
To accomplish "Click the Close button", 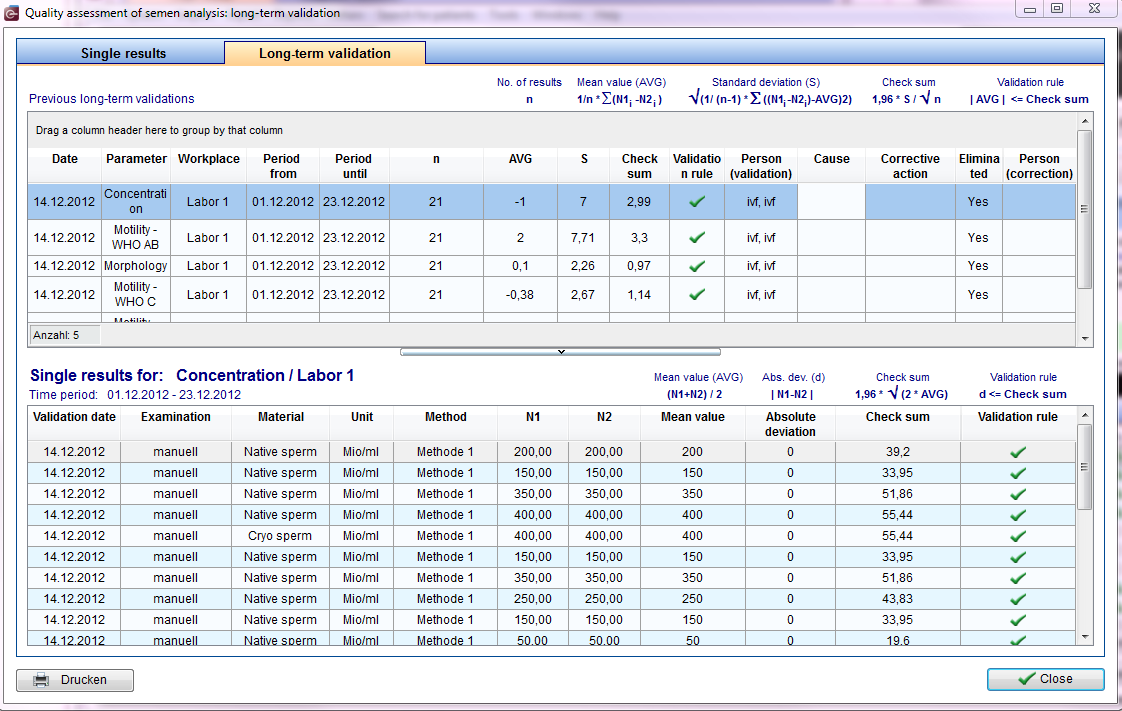I will click(1045, 679).
